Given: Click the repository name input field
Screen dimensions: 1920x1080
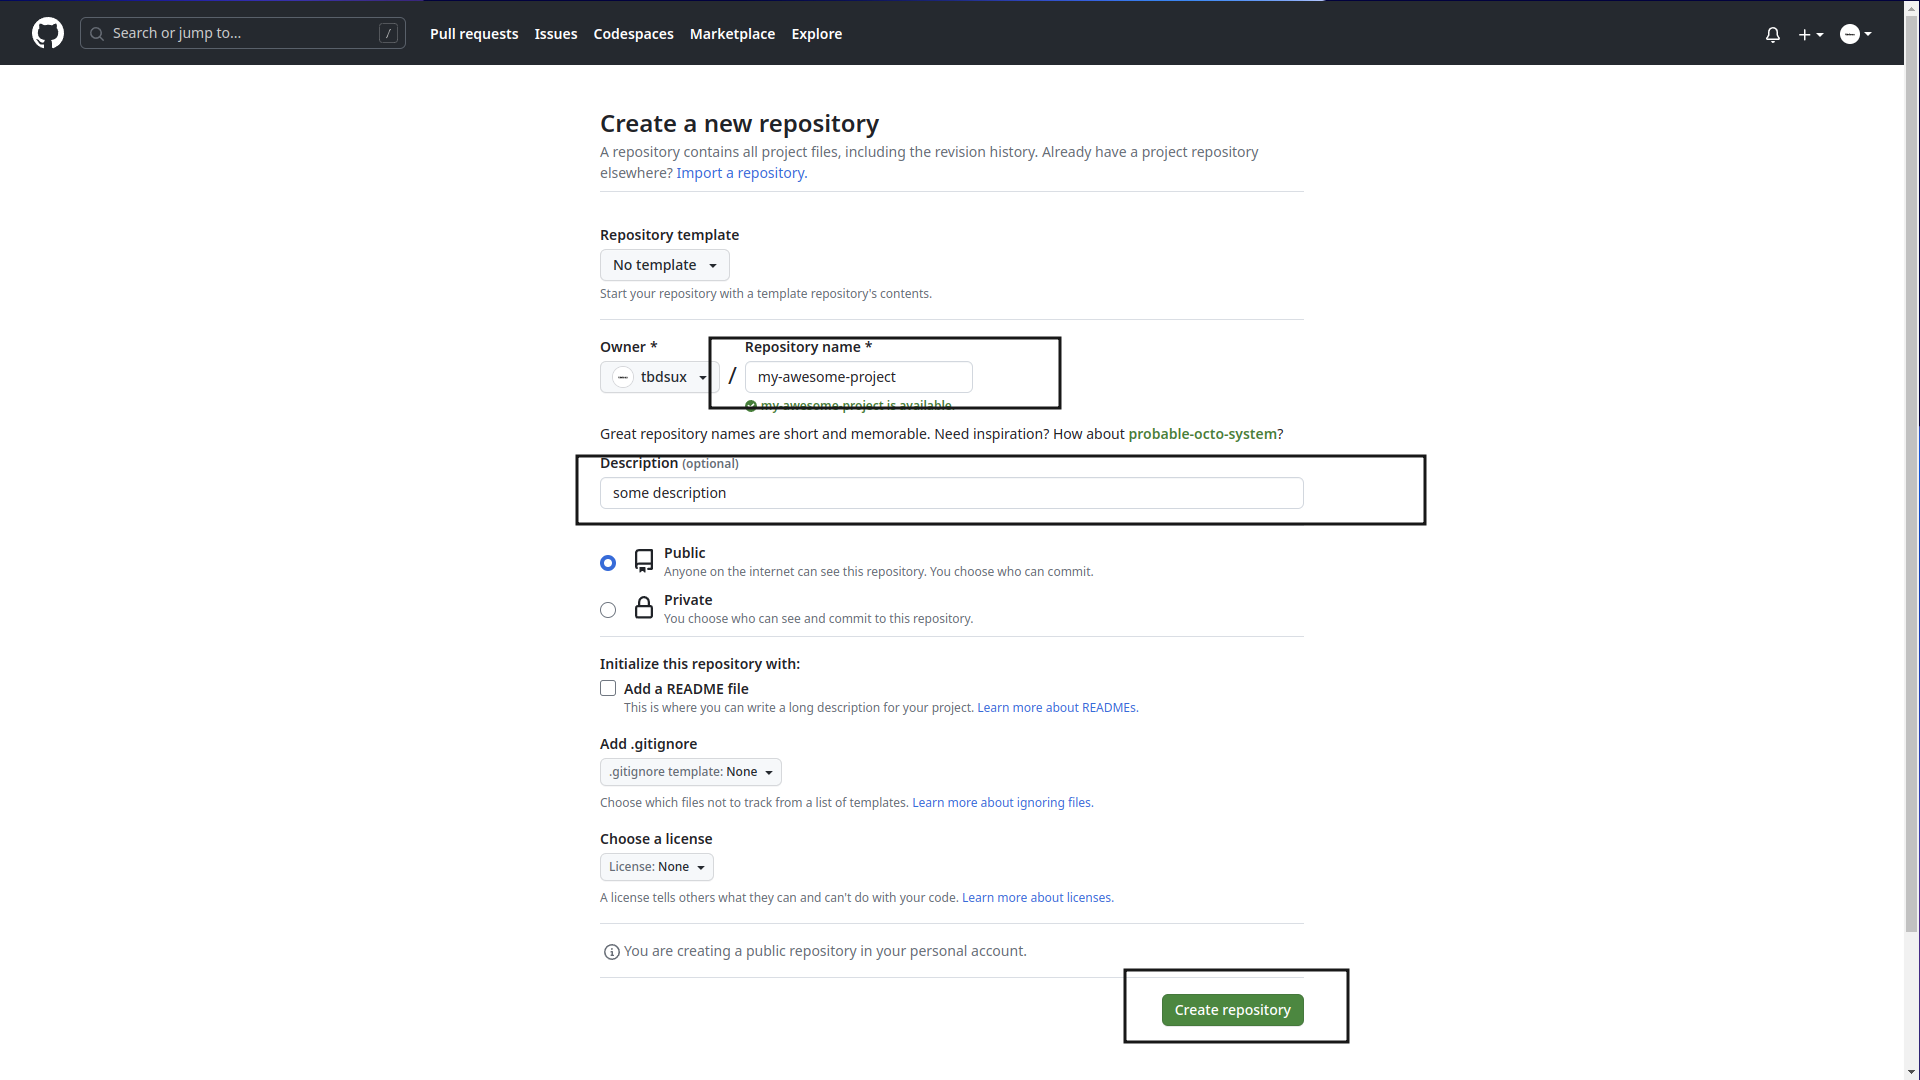Looking at the screenshot, I should tap(858, 376).
